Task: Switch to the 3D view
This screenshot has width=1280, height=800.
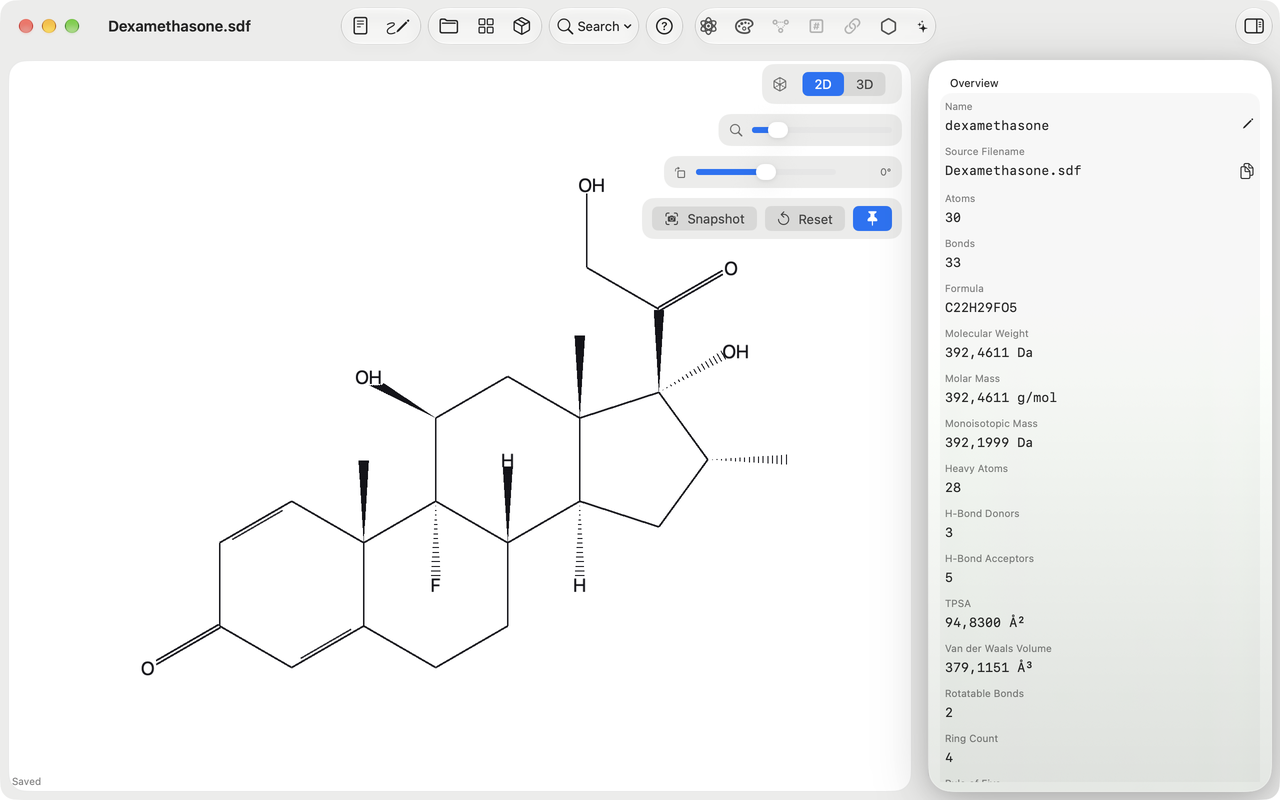Action: [865, 84]
